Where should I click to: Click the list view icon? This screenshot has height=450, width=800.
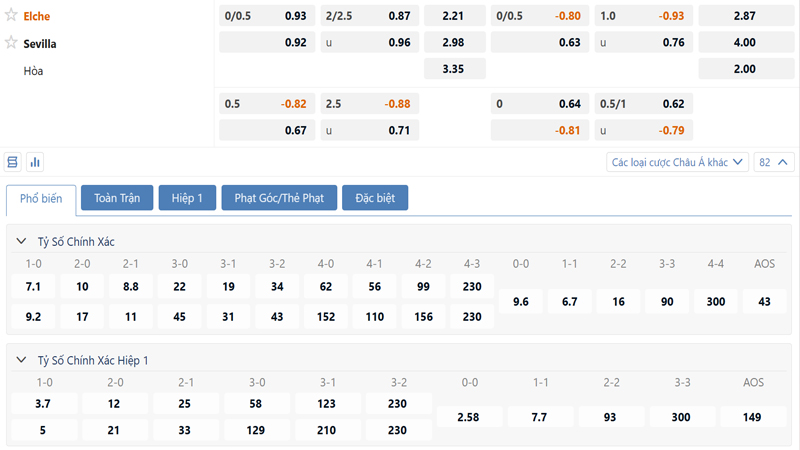[x=13, y=162]
